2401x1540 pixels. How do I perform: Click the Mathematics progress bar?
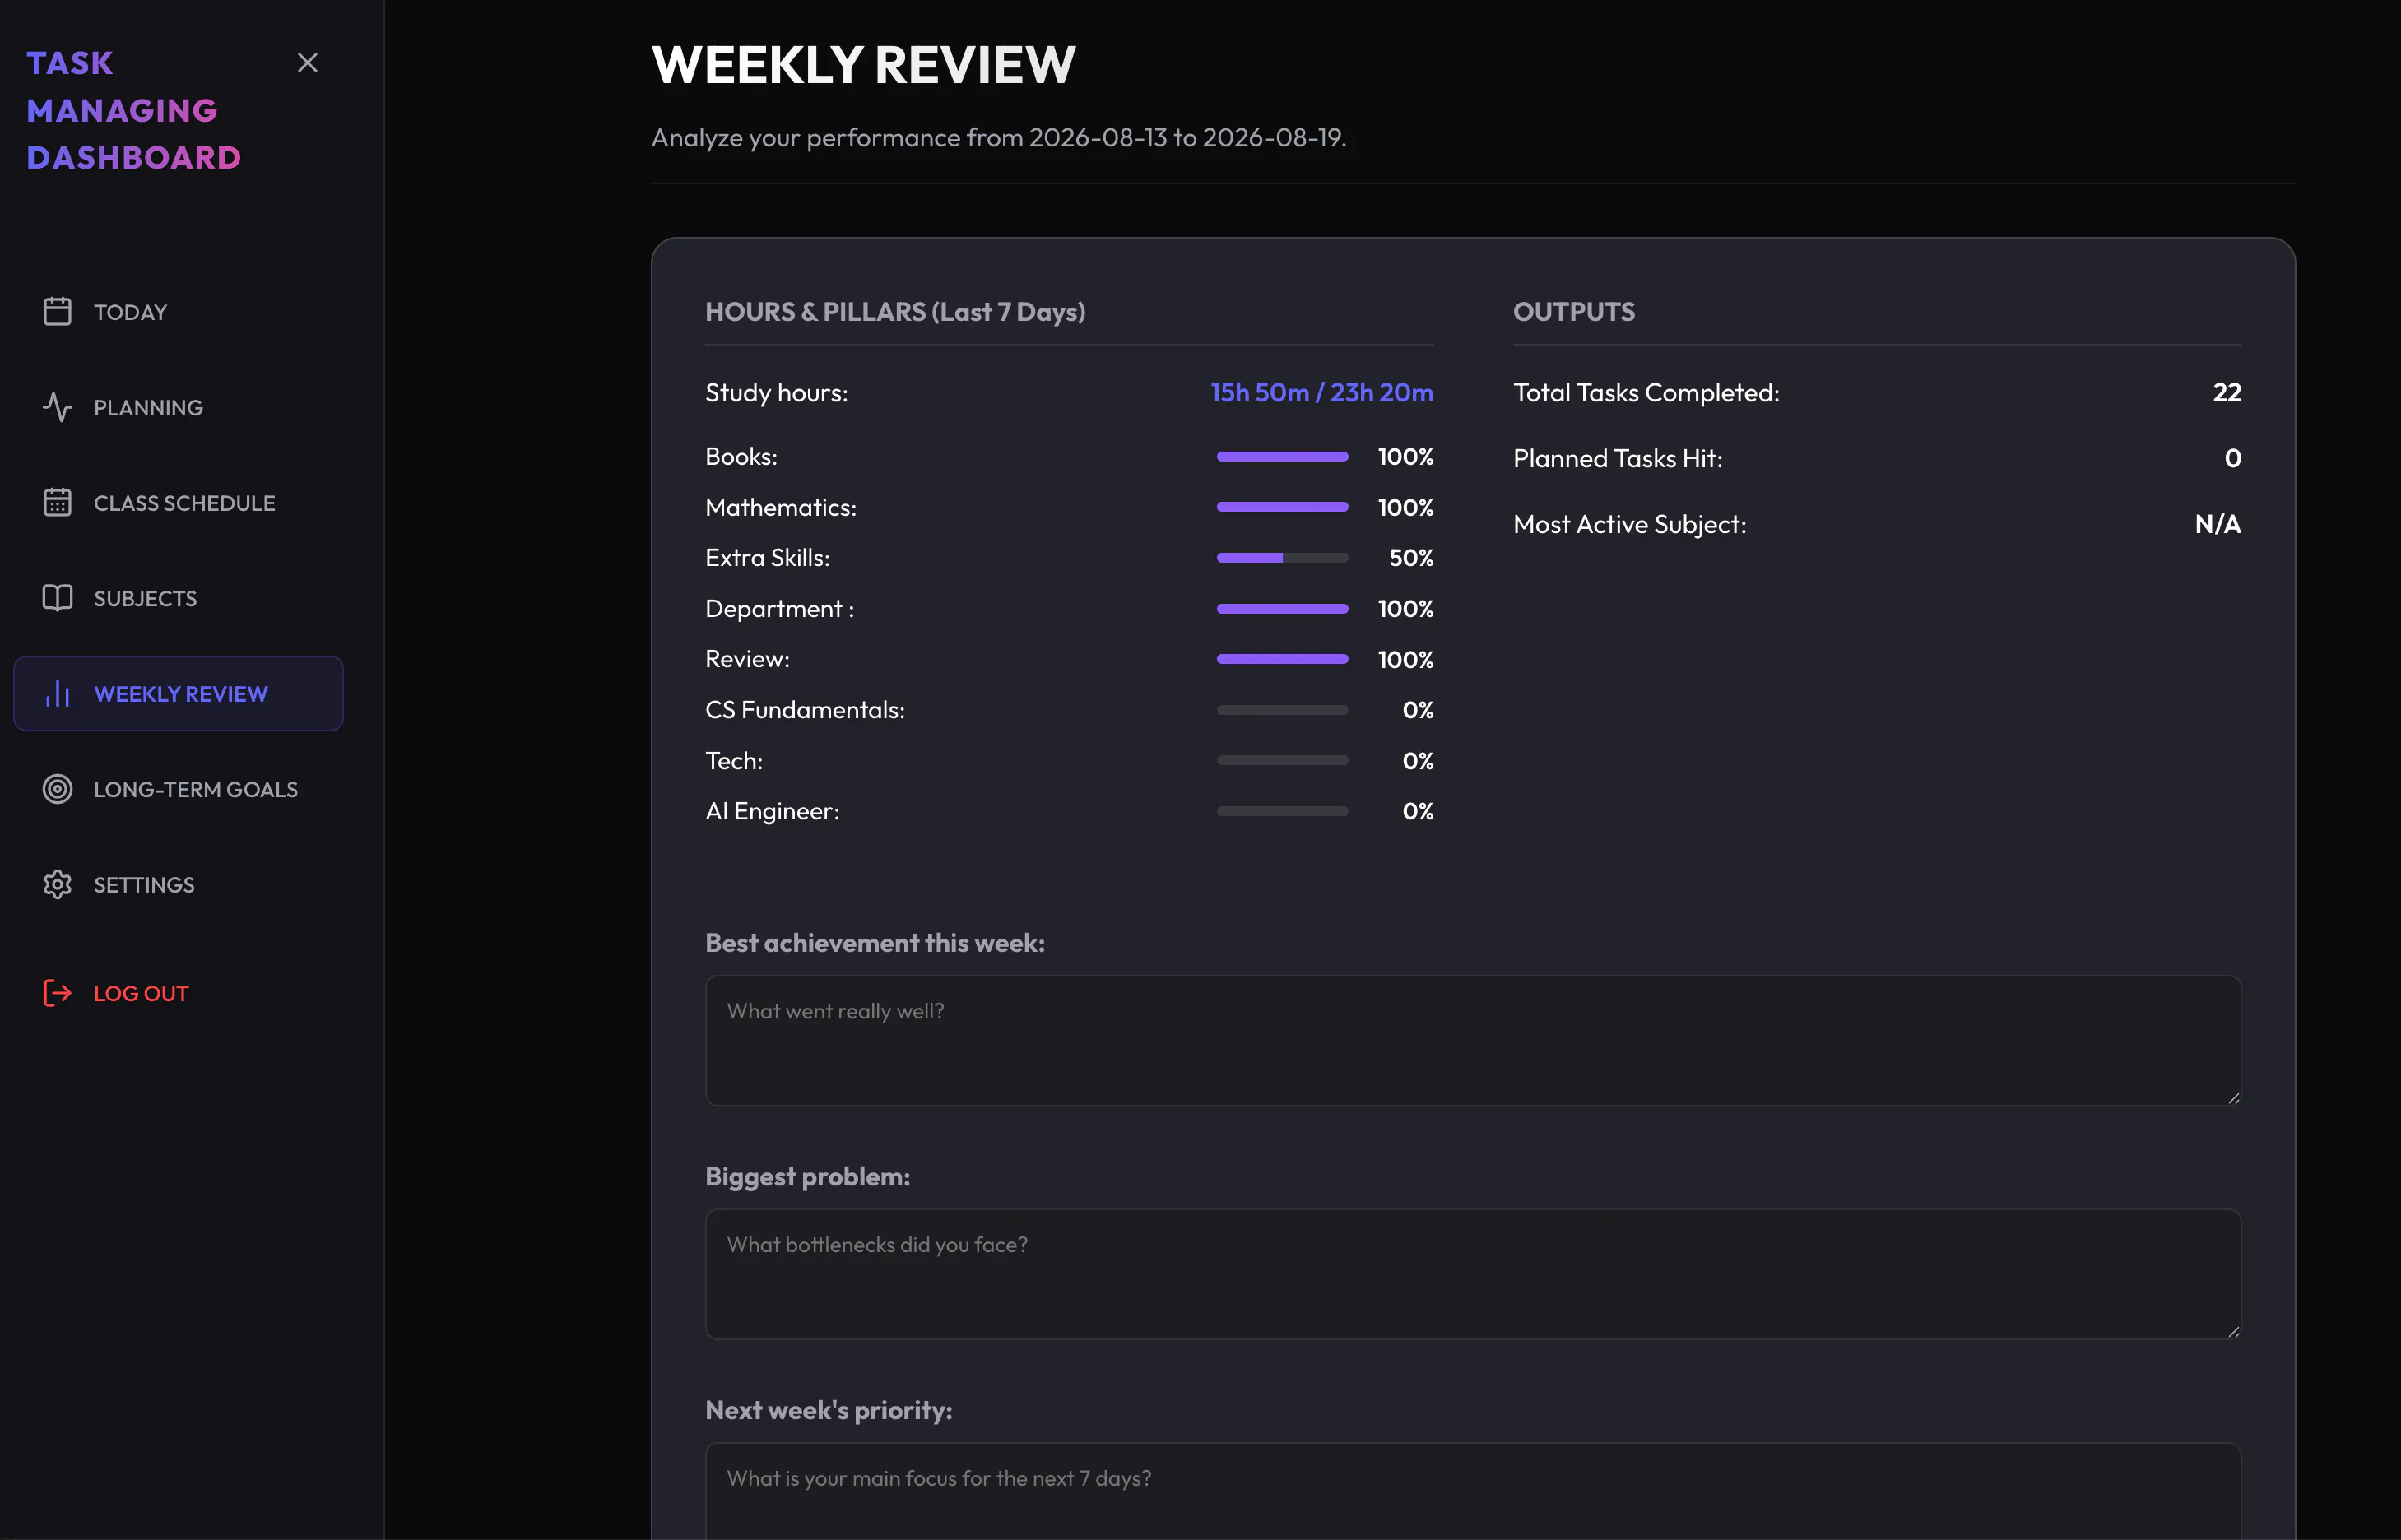pyautogui.click(x=1282, y=507)
